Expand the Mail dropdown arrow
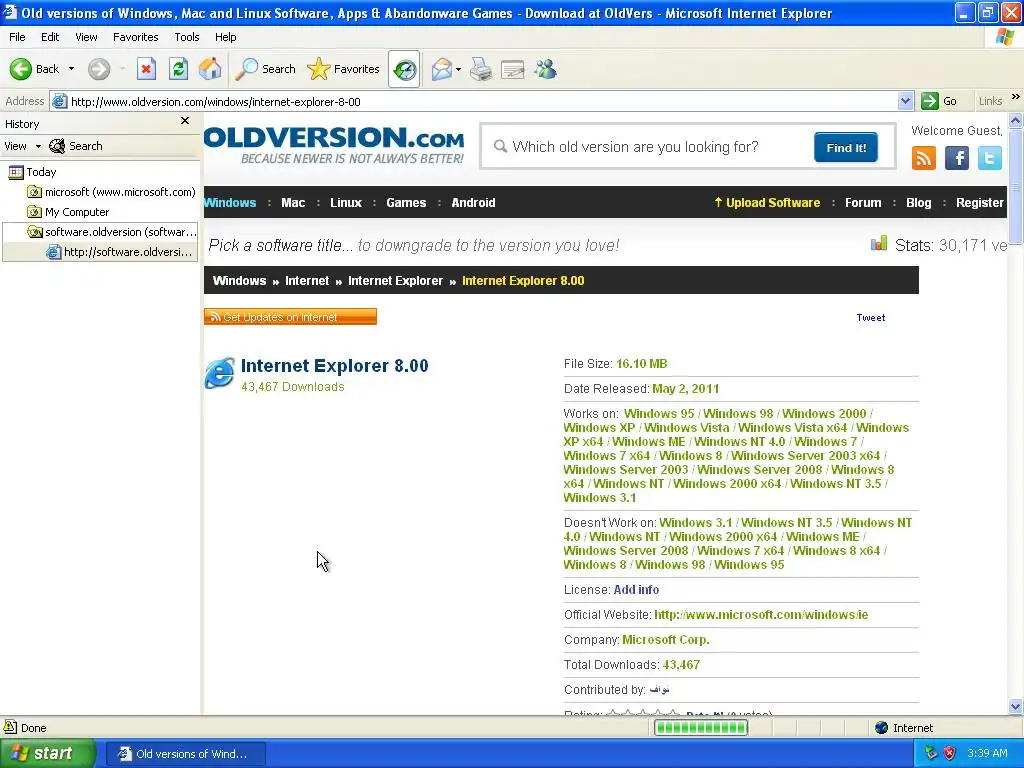Screen dimensions: 1024x768 click(x=458, y=69)
